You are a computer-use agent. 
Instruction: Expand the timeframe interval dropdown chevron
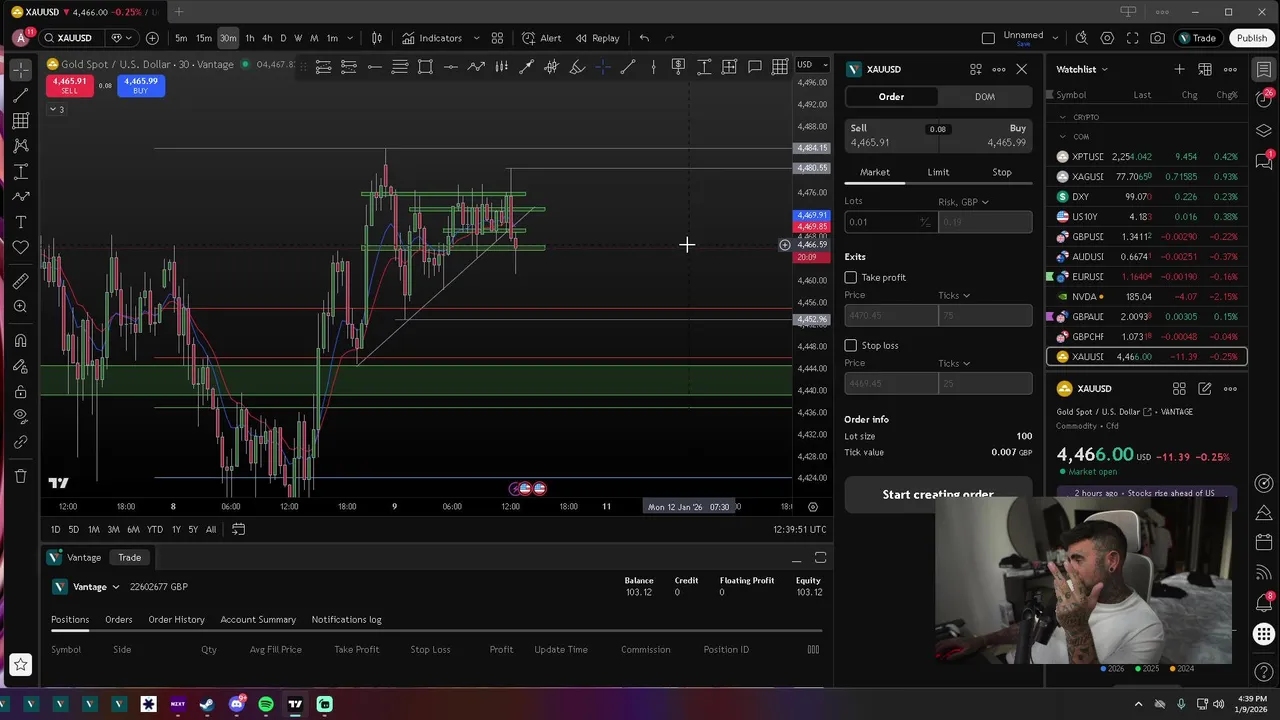(x=350, y=38)
